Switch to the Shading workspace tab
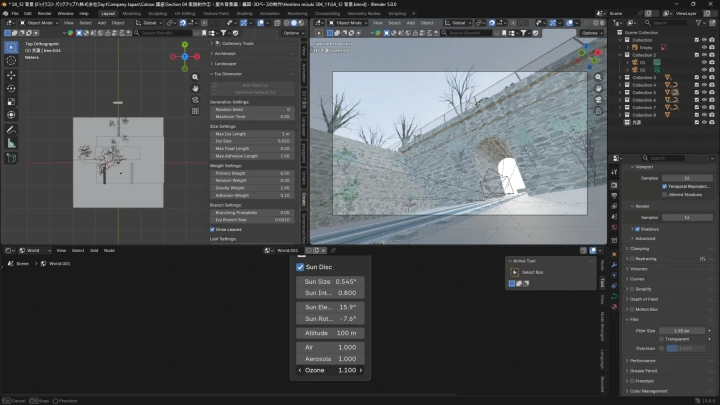 click(244, 13)
